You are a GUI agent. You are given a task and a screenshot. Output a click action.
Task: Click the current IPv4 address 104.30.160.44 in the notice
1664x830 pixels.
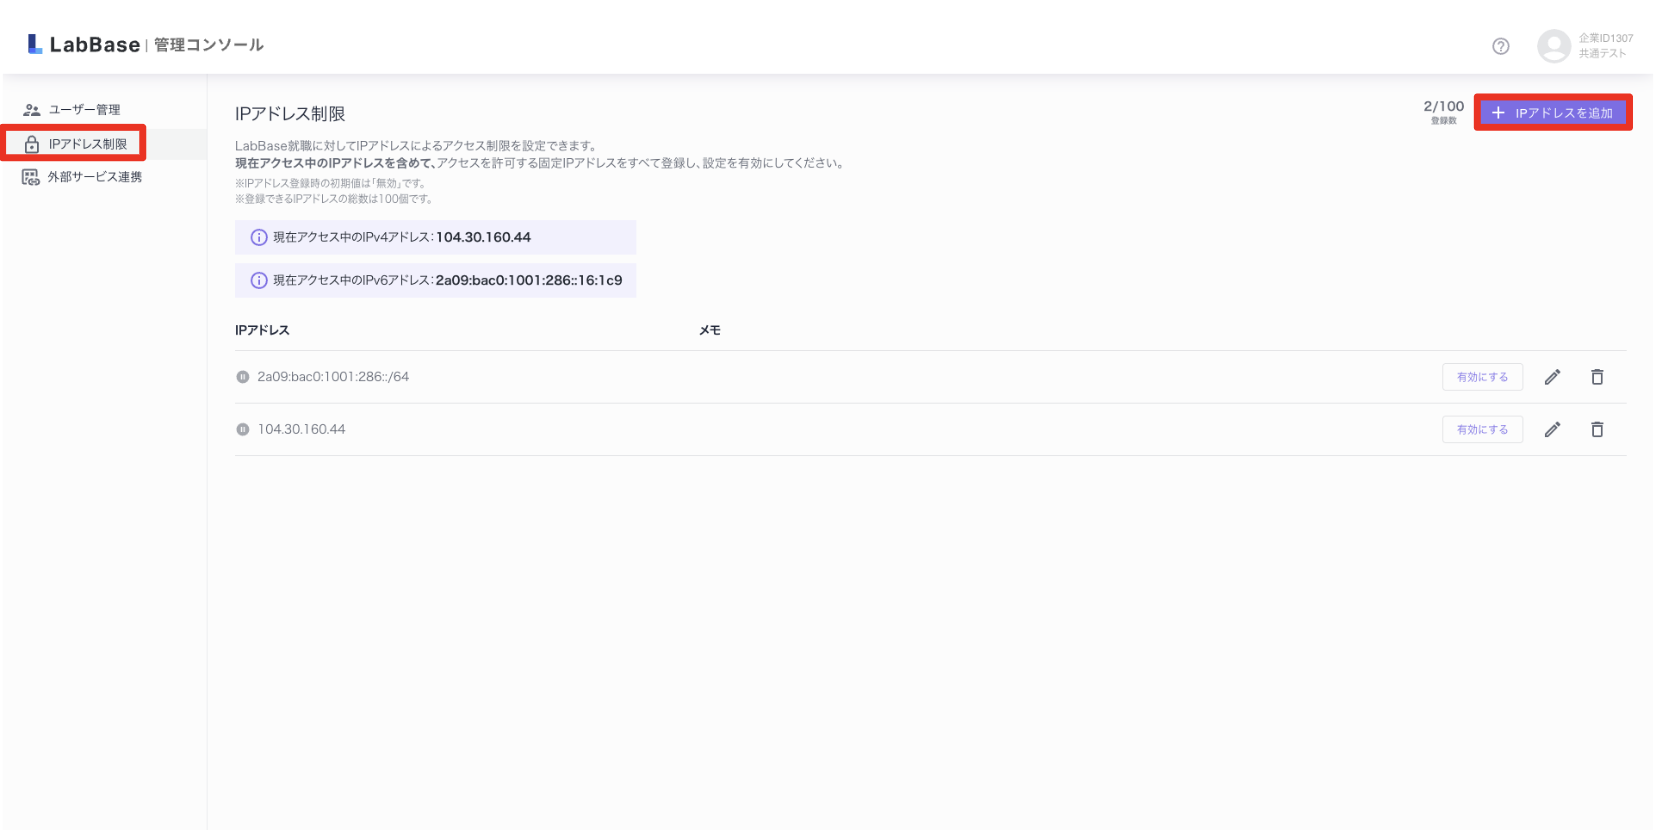point(483,237)
